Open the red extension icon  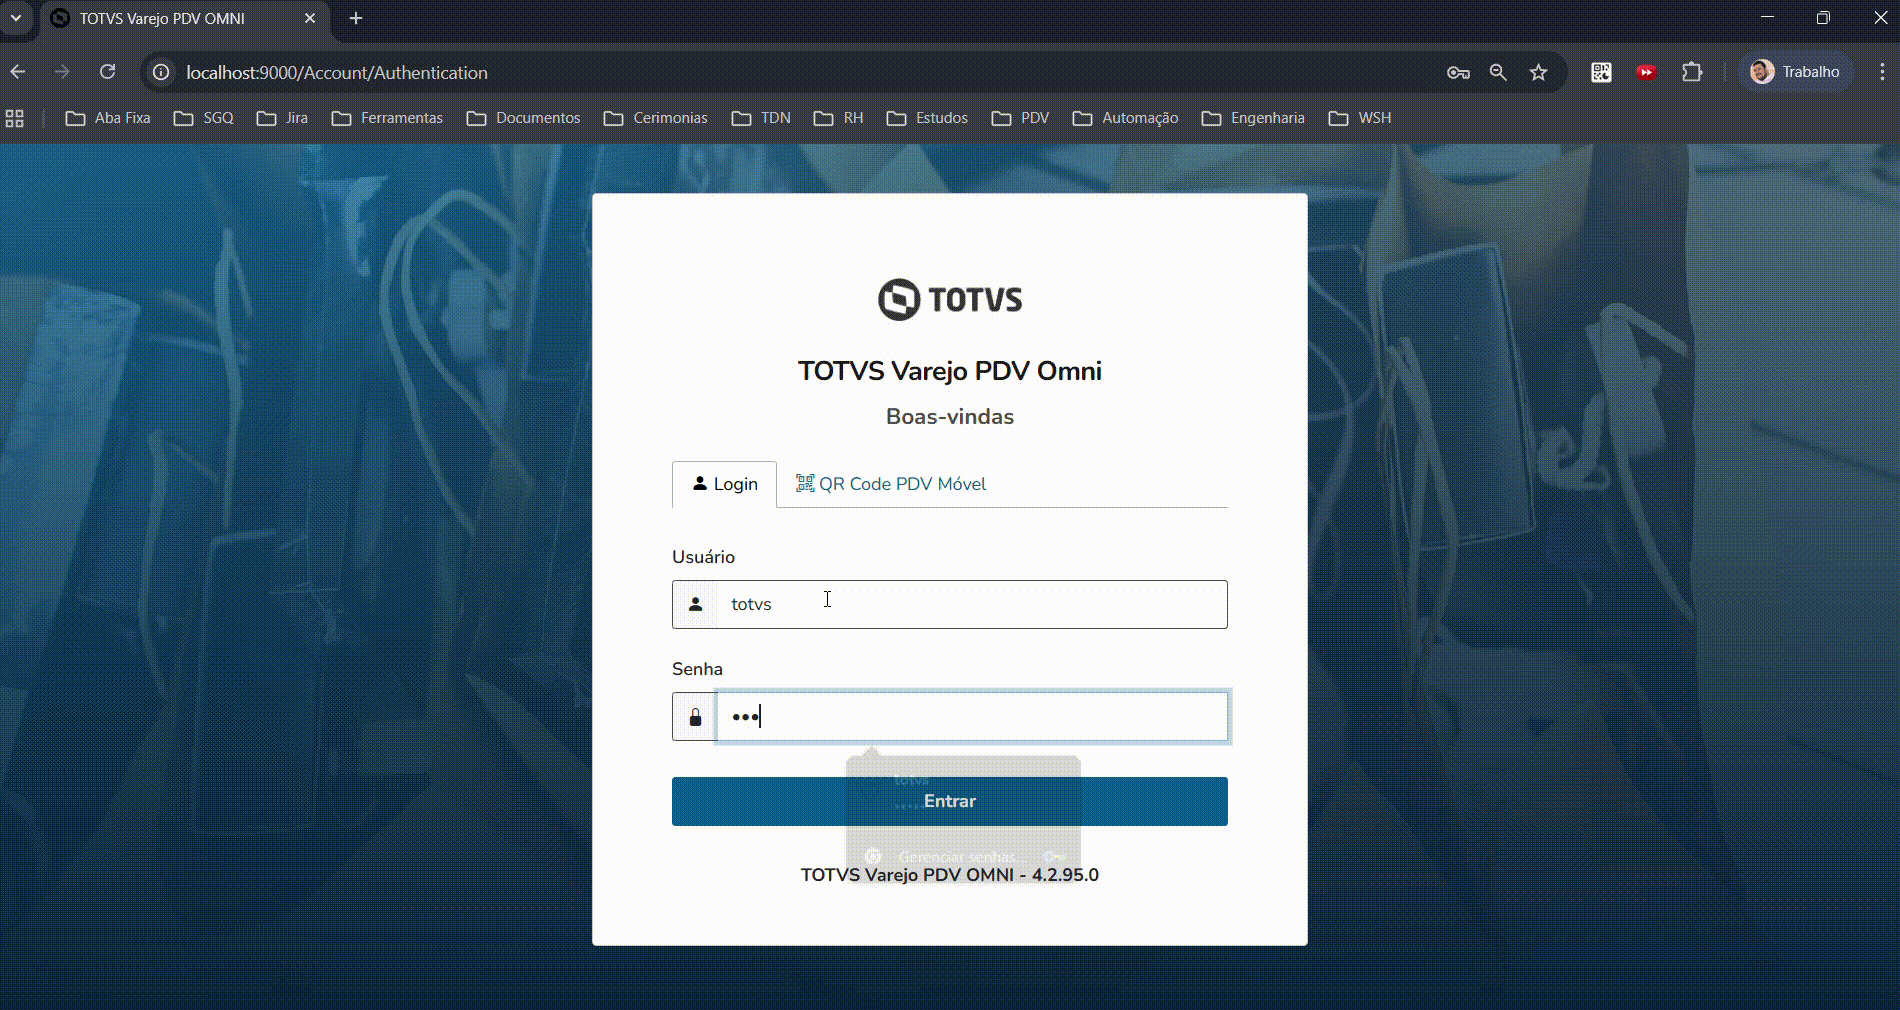1646,72
